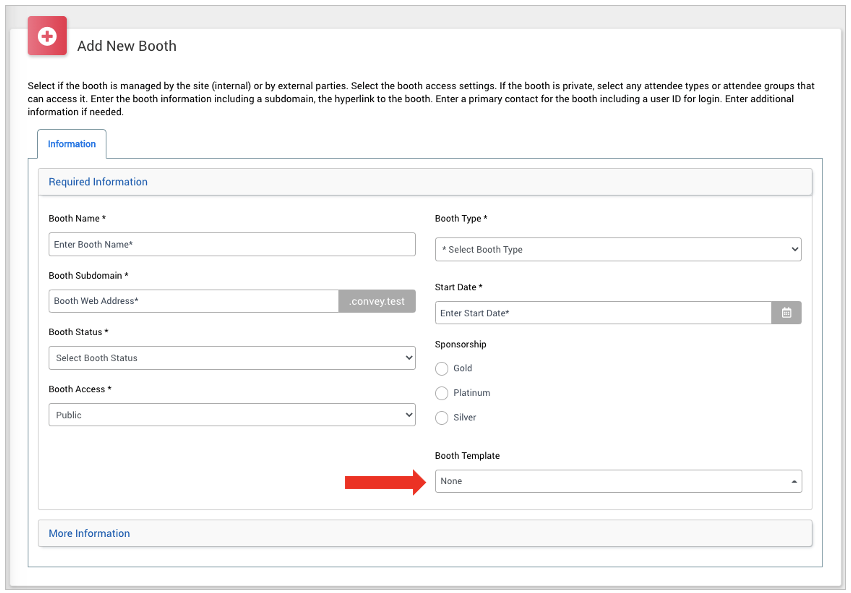Screen dimensions: 851x593
Task: Switch to the Information tab
Action: [x=72, y=144]
